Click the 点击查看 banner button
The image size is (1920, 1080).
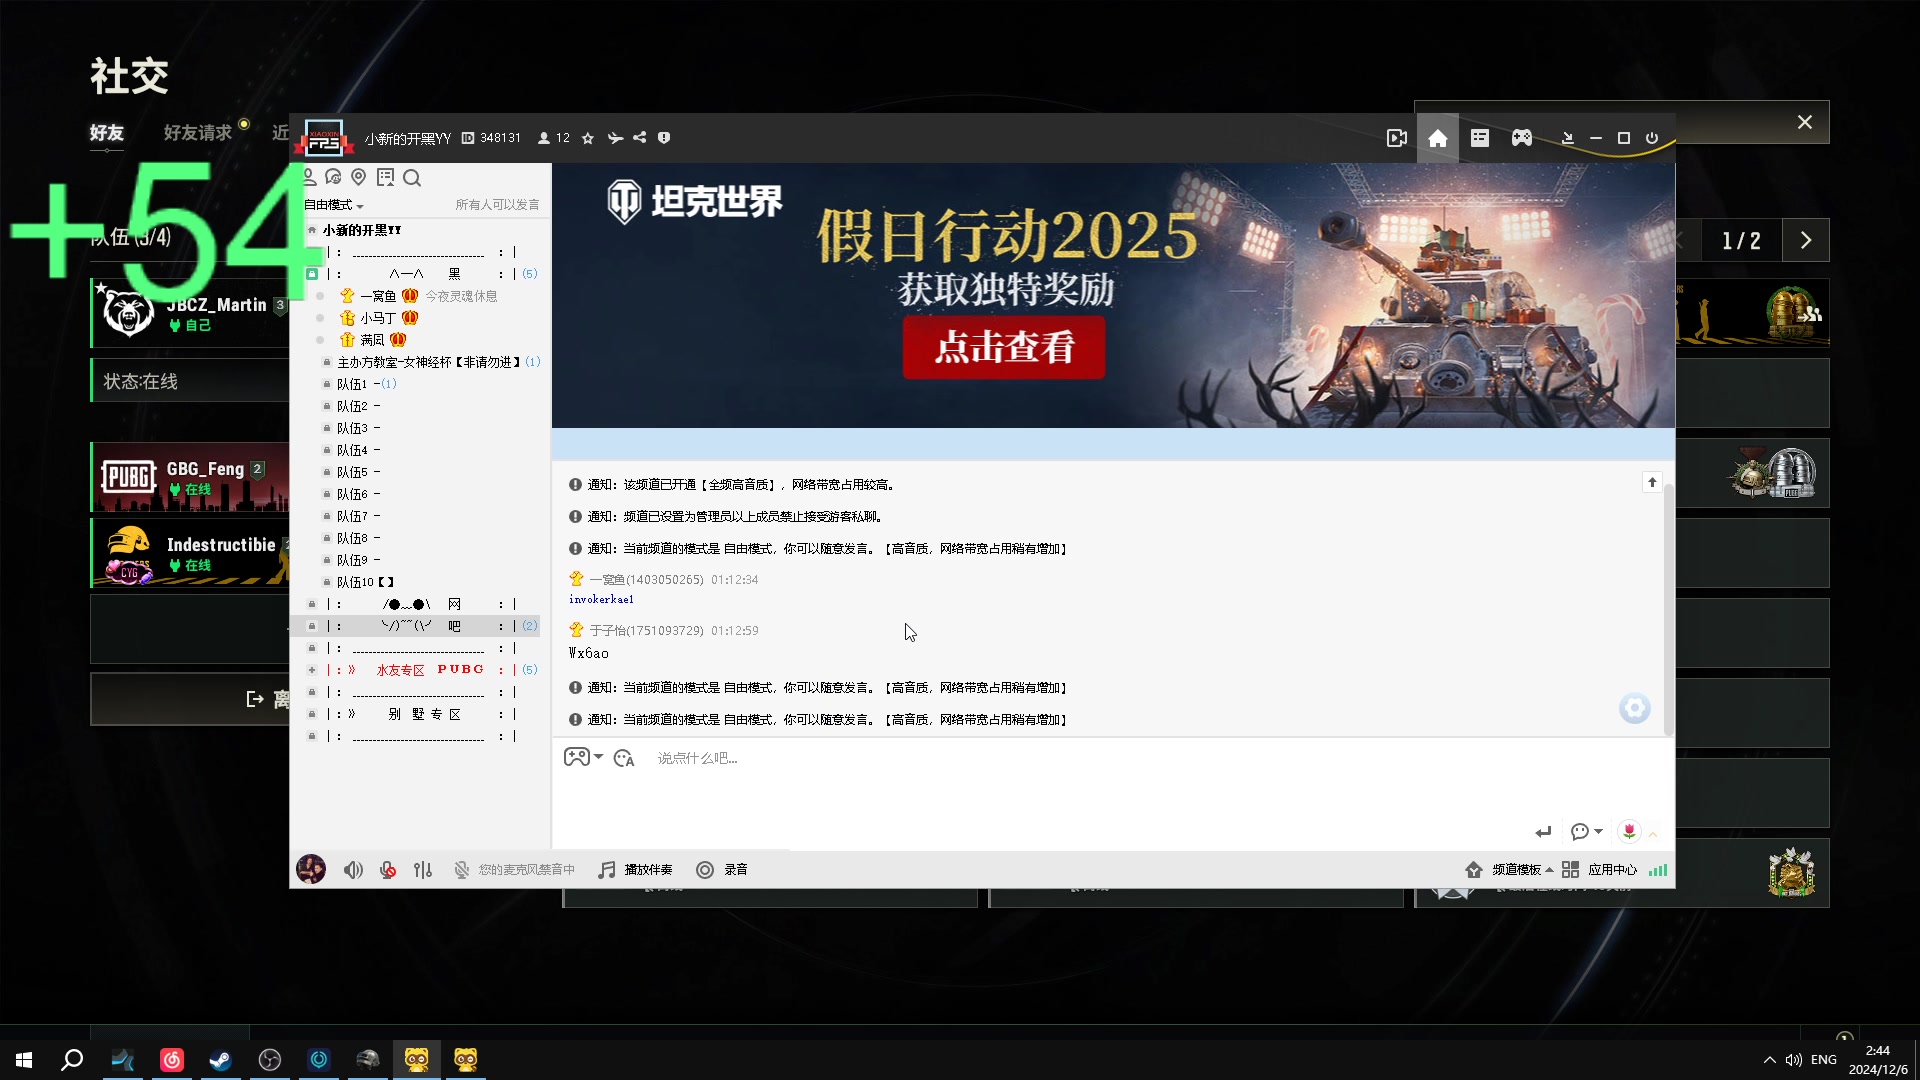click(1004, 348)
